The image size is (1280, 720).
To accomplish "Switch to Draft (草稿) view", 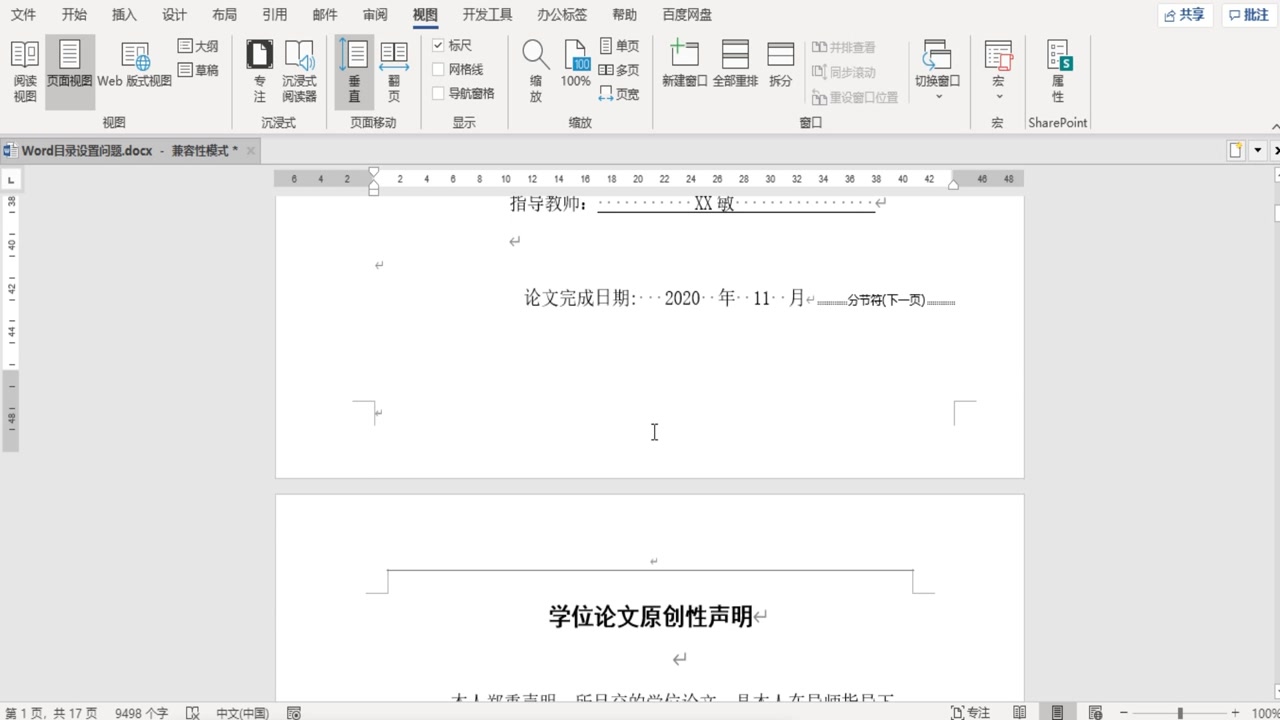I will tap(198, 70).
